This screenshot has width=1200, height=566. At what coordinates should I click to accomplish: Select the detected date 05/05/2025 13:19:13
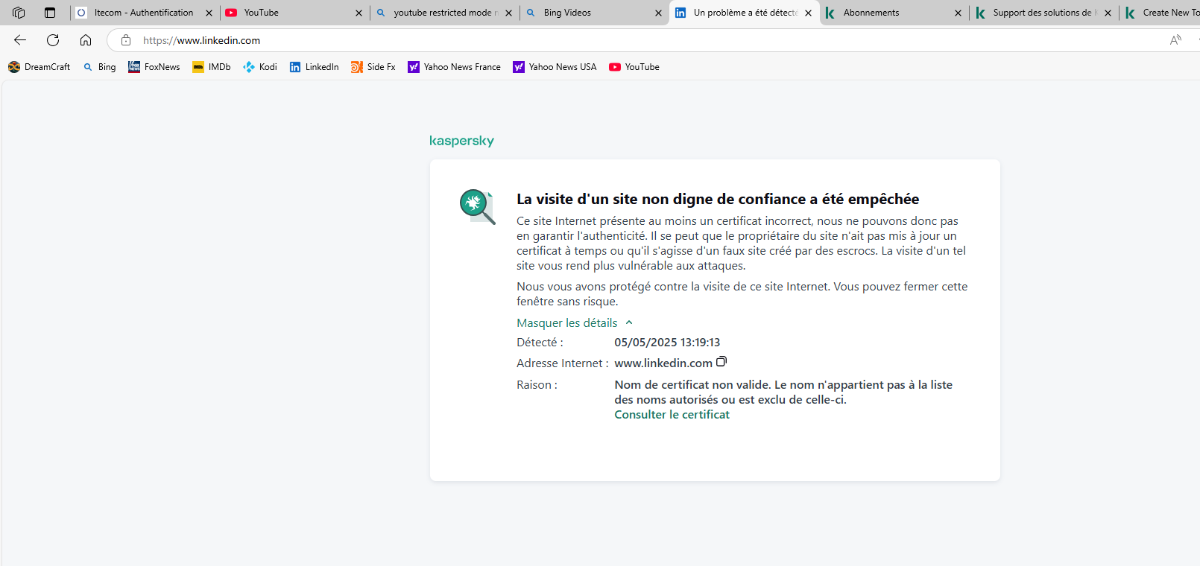coord(667,342)
